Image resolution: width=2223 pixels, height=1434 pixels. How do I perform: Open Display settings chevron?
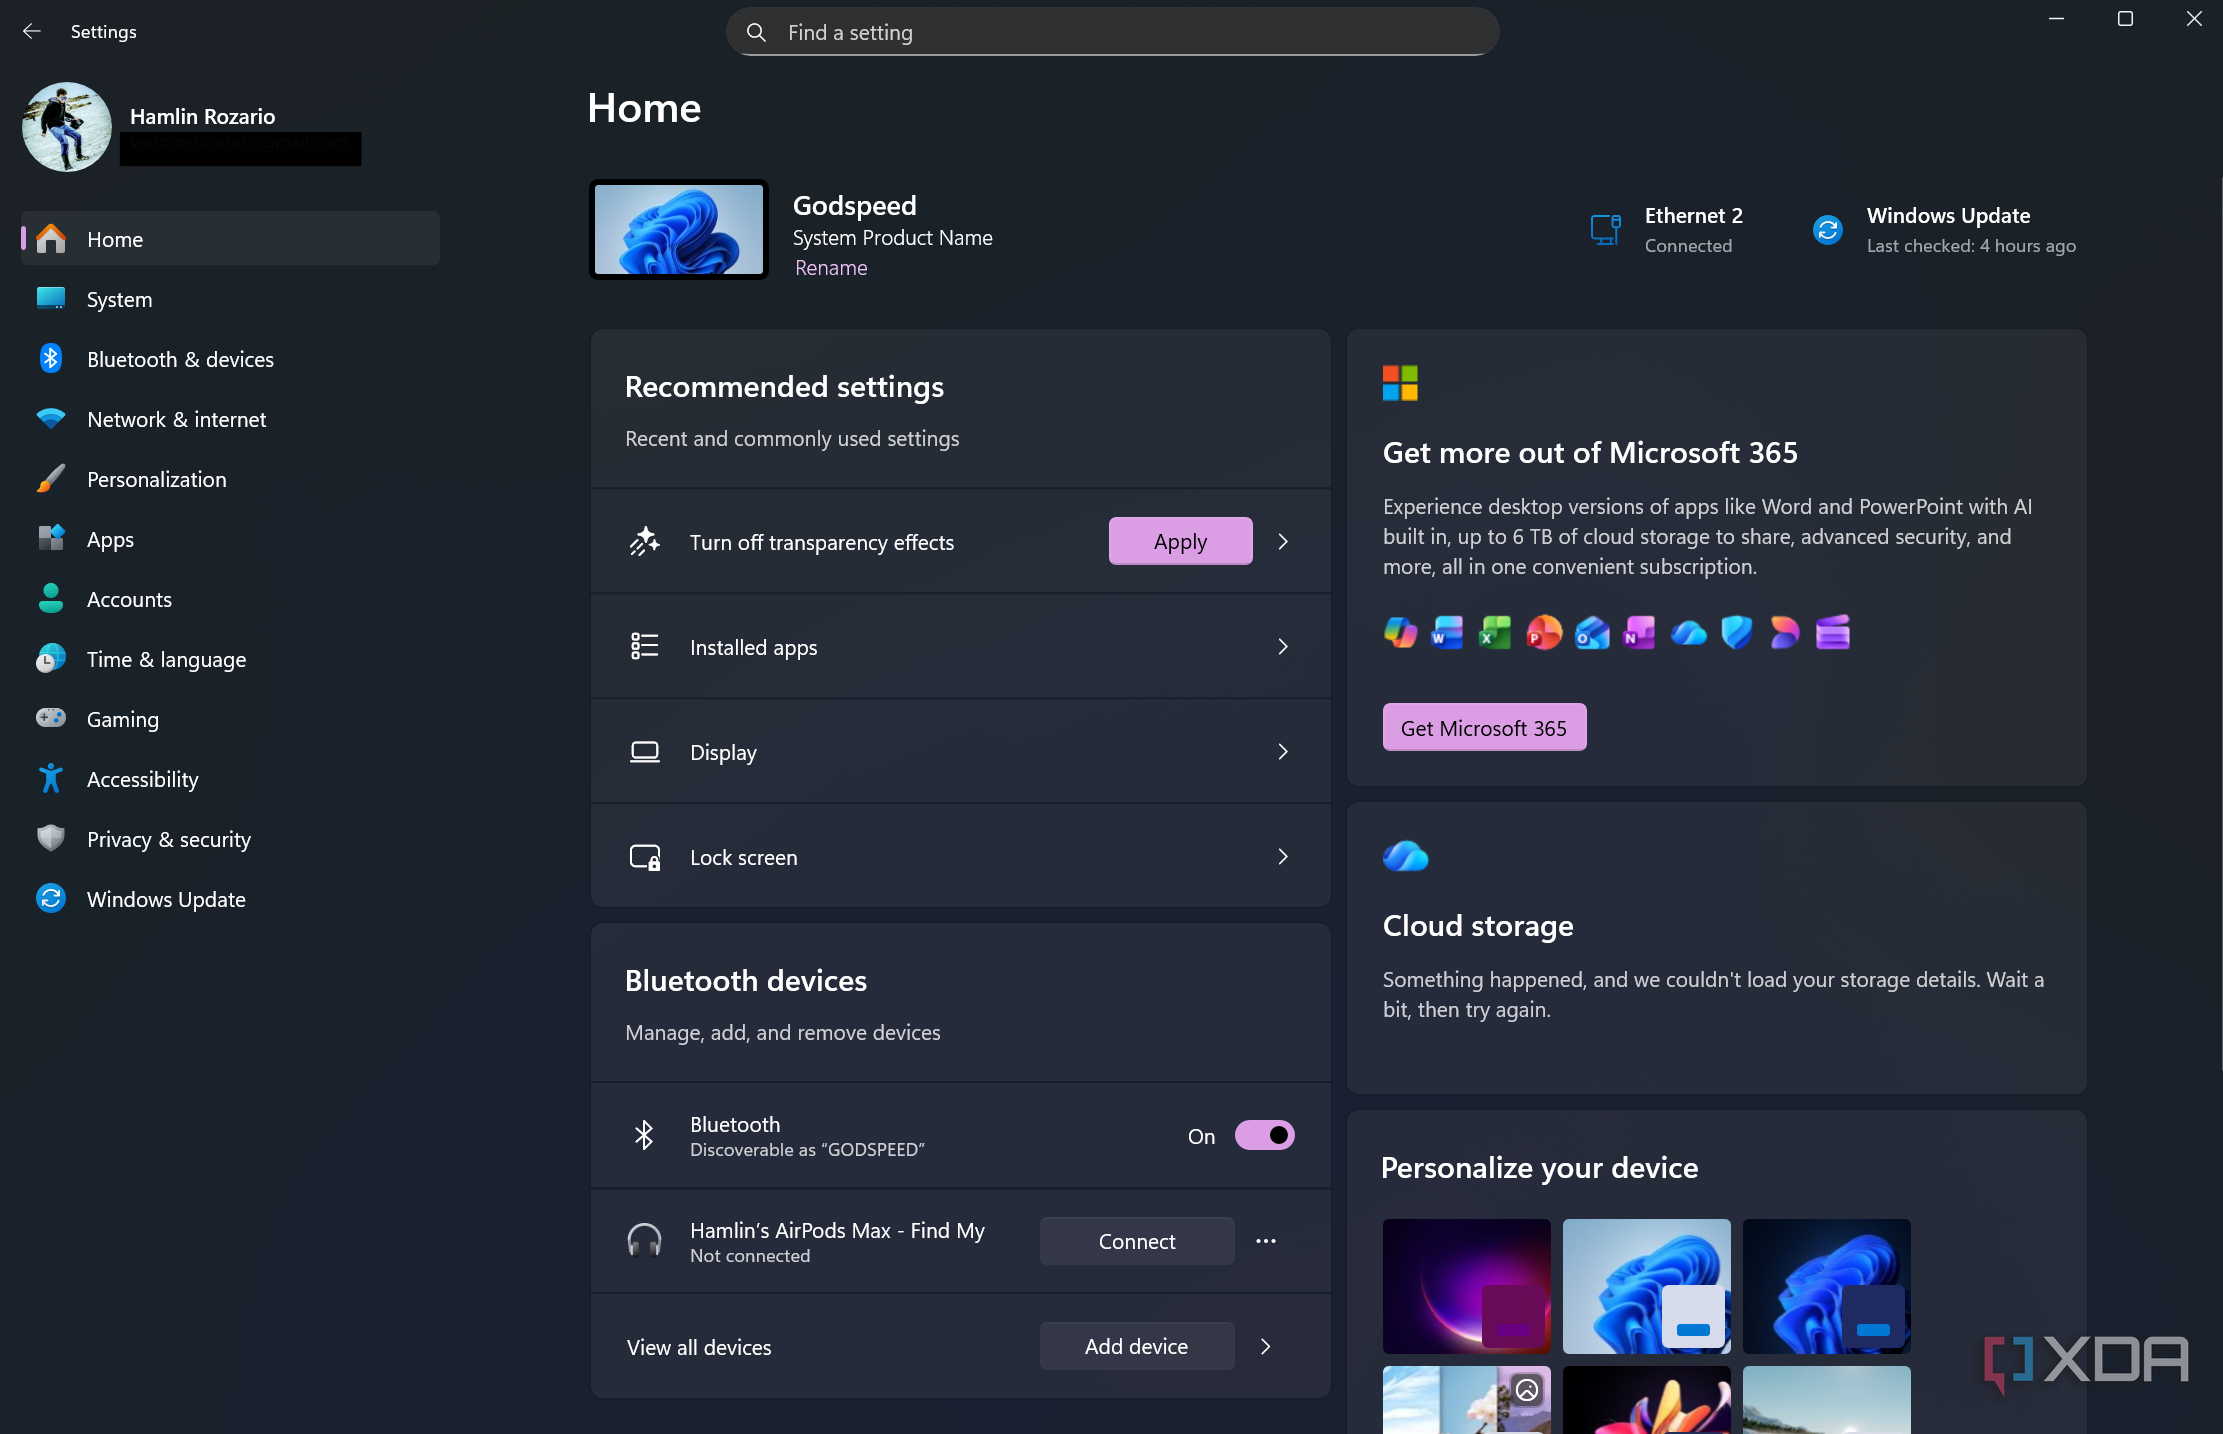point(1283,752)
